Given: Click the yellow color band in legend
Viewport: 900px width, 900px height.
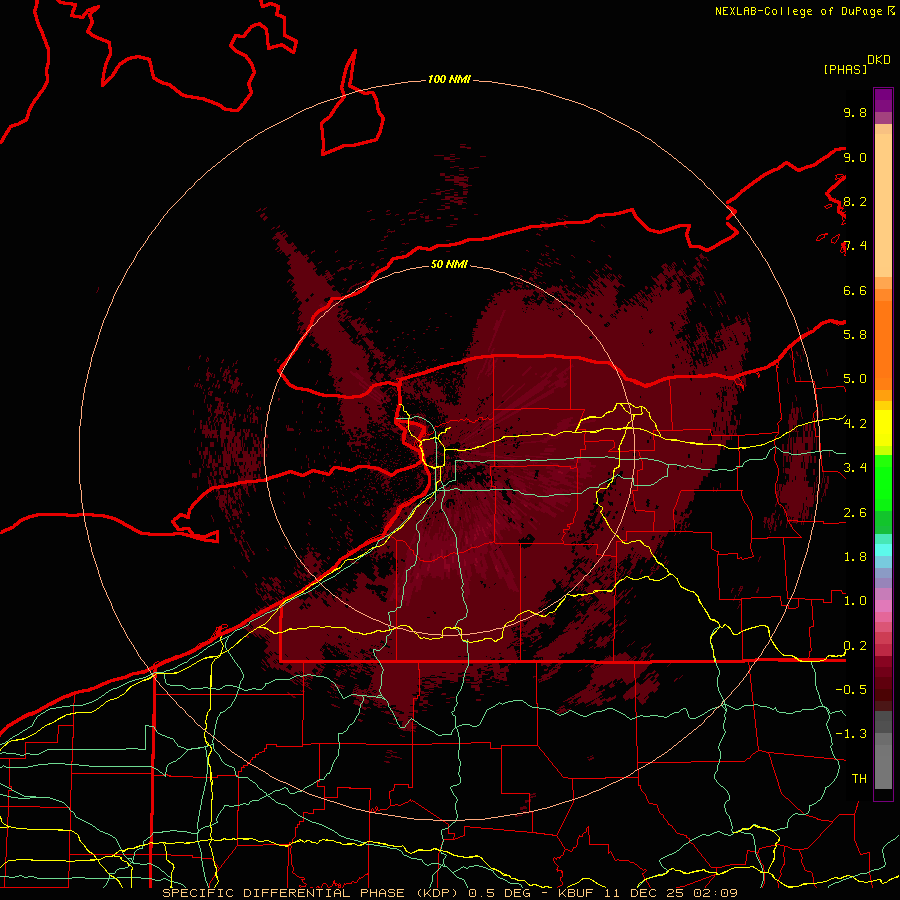Looking at the screenshot, I should coord(883,428).
